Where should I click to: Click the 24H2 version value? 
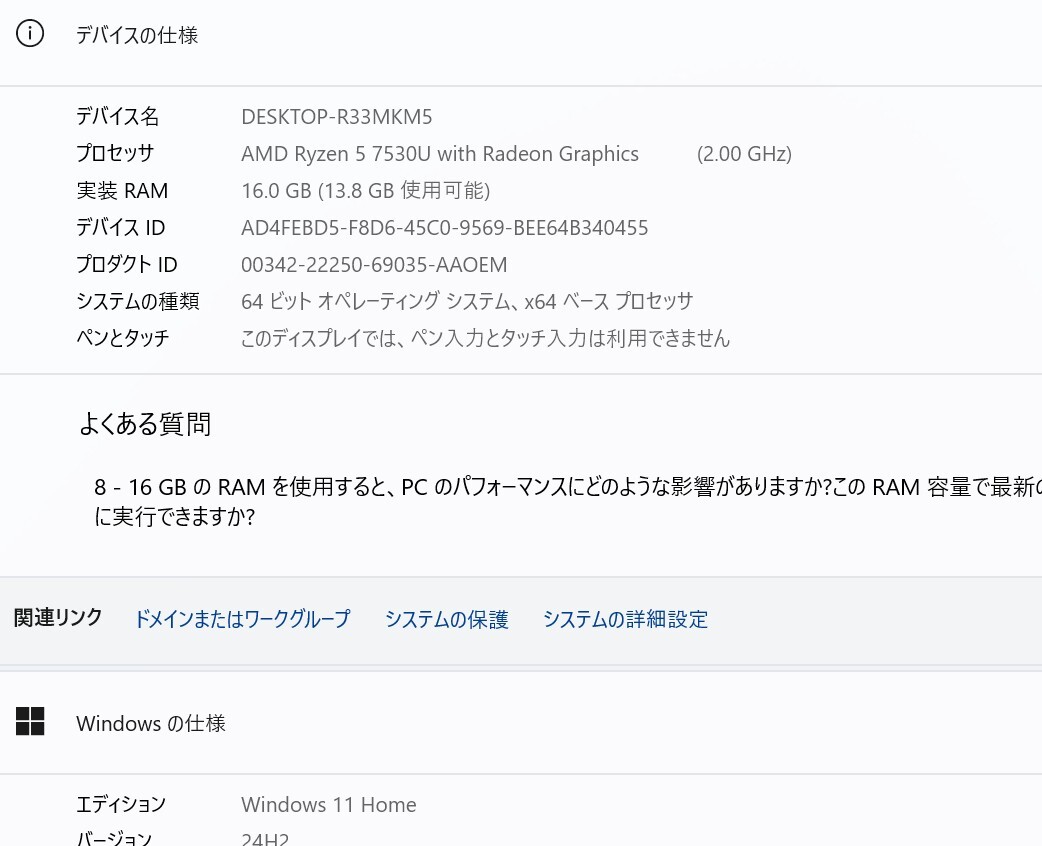(x=265, y=839)
